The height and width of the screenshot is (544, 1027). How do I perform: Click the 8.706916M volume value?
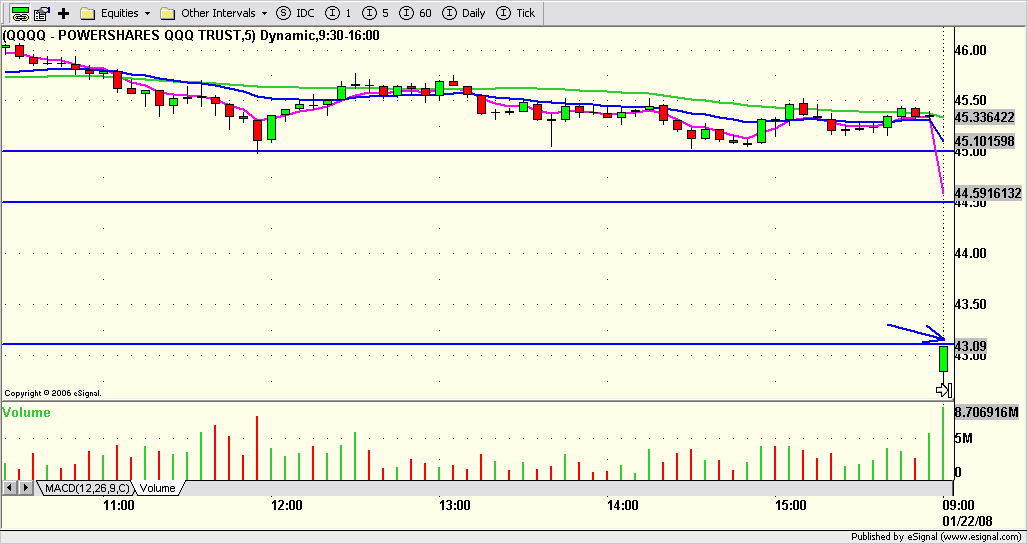point(986,412)
